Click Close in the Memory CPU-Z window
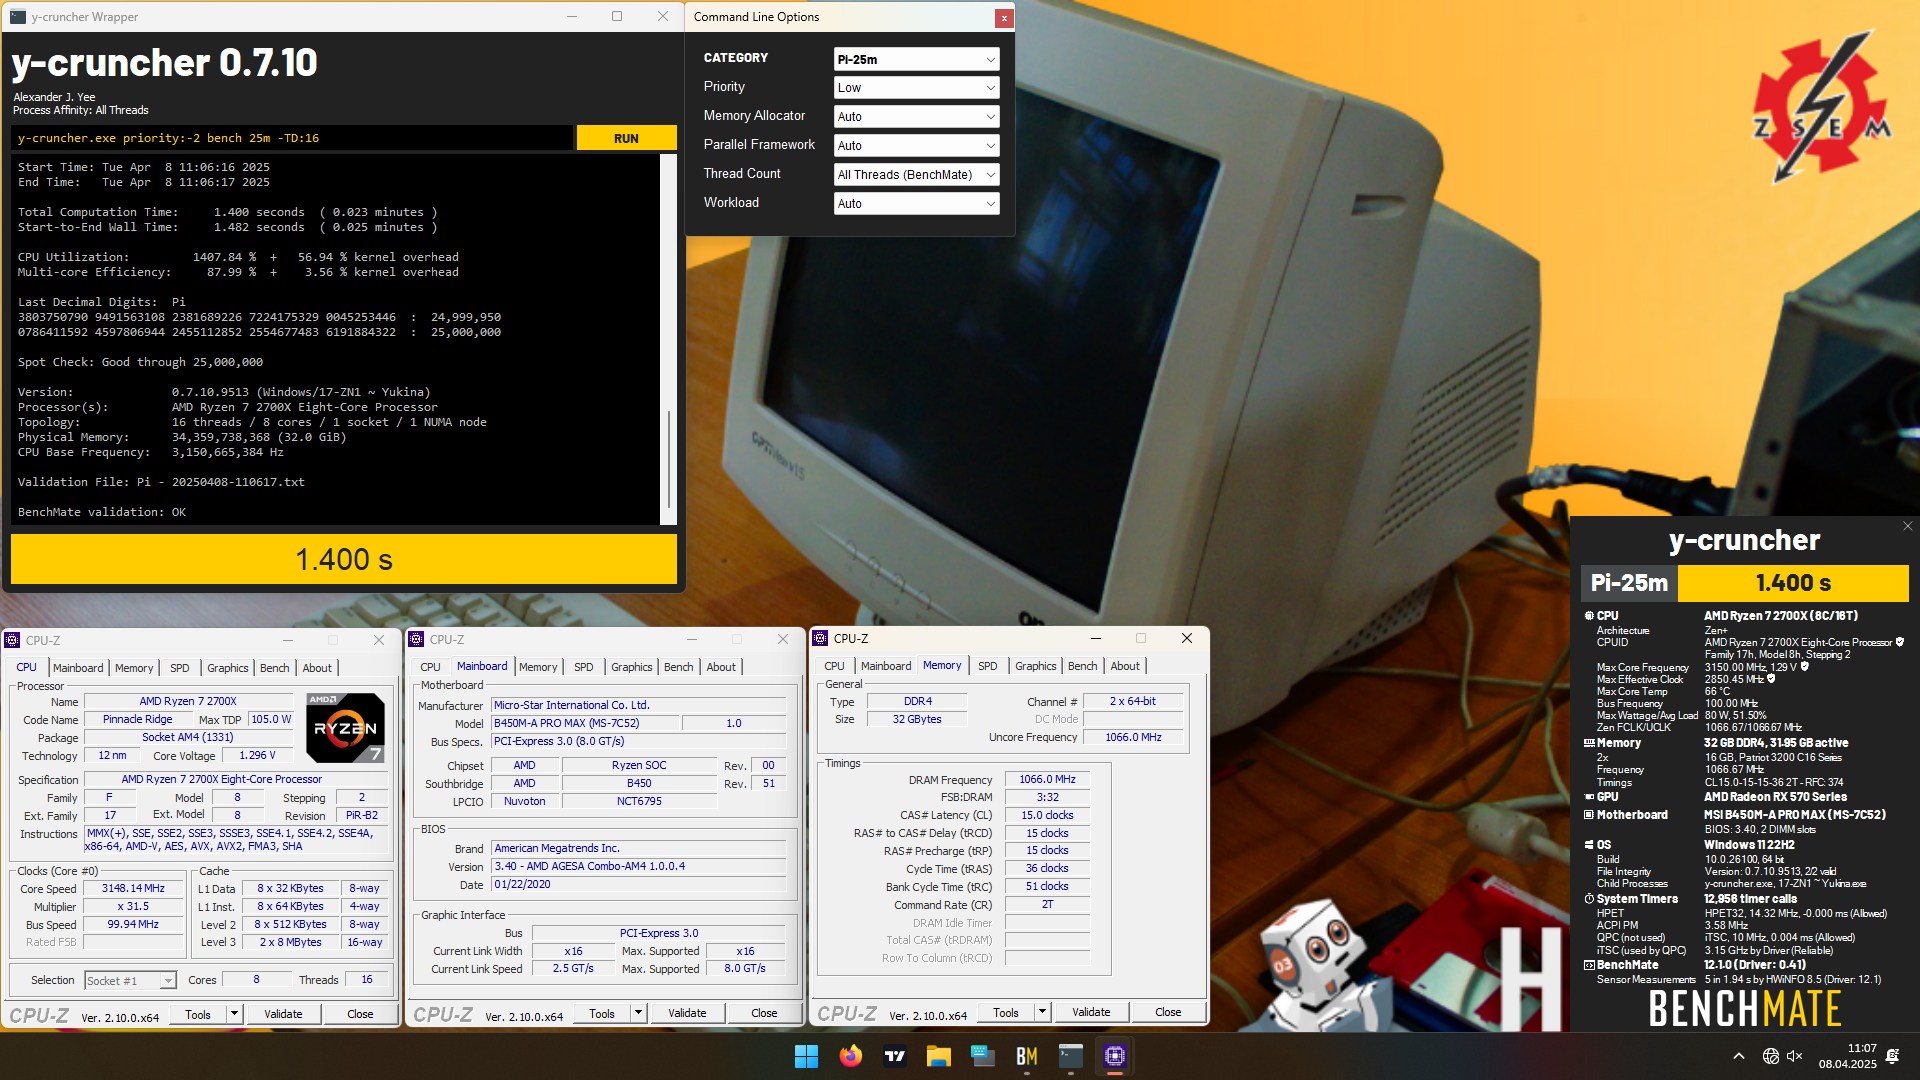Screen dimensions: 1920x1080 [1168, 1012]
